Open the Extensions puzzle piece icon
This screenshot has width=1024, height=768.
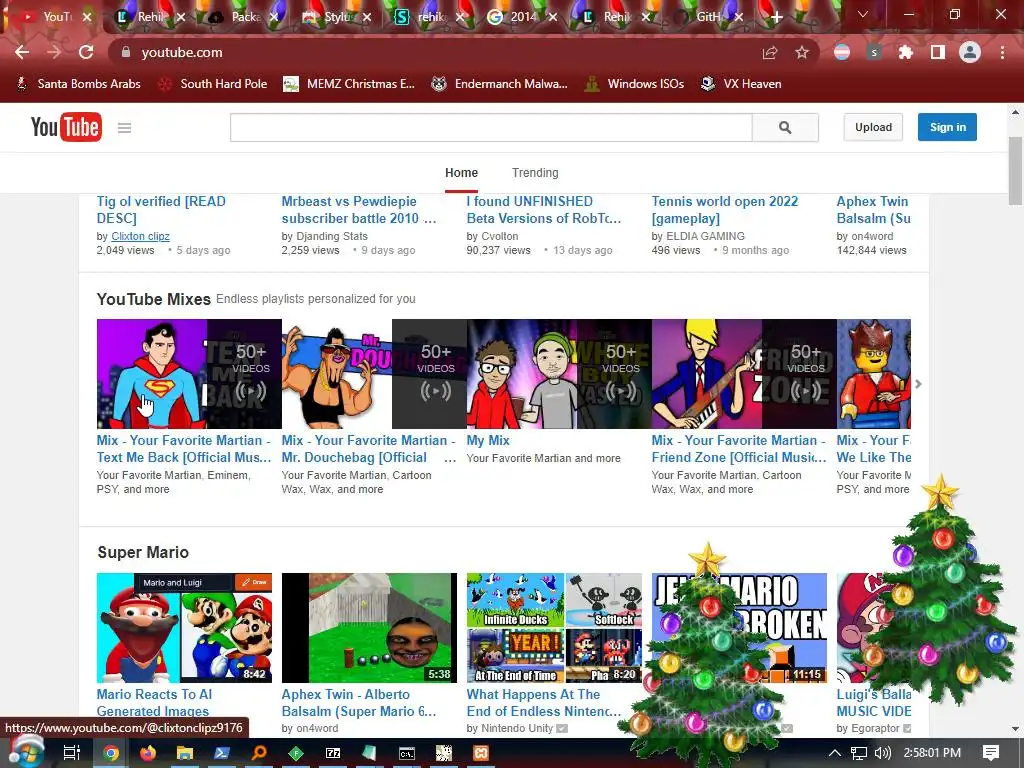(906, 52)
